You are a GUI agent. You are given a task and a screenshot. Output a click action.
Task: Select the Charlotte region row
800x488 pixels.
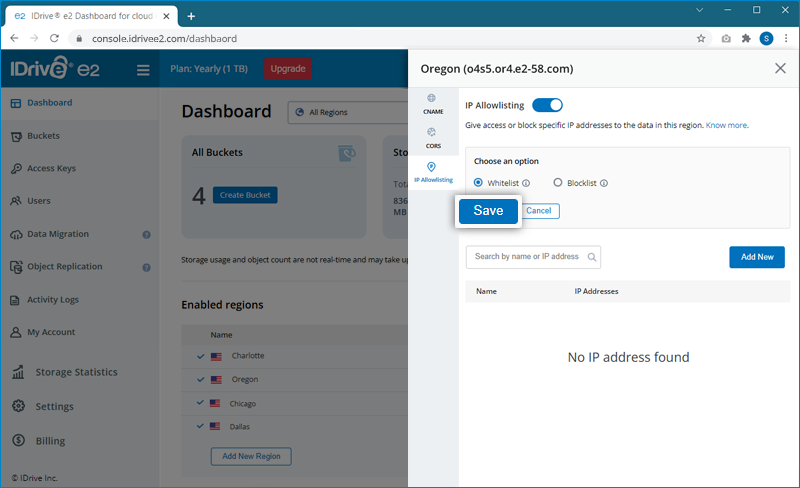[x=295, y=356]
